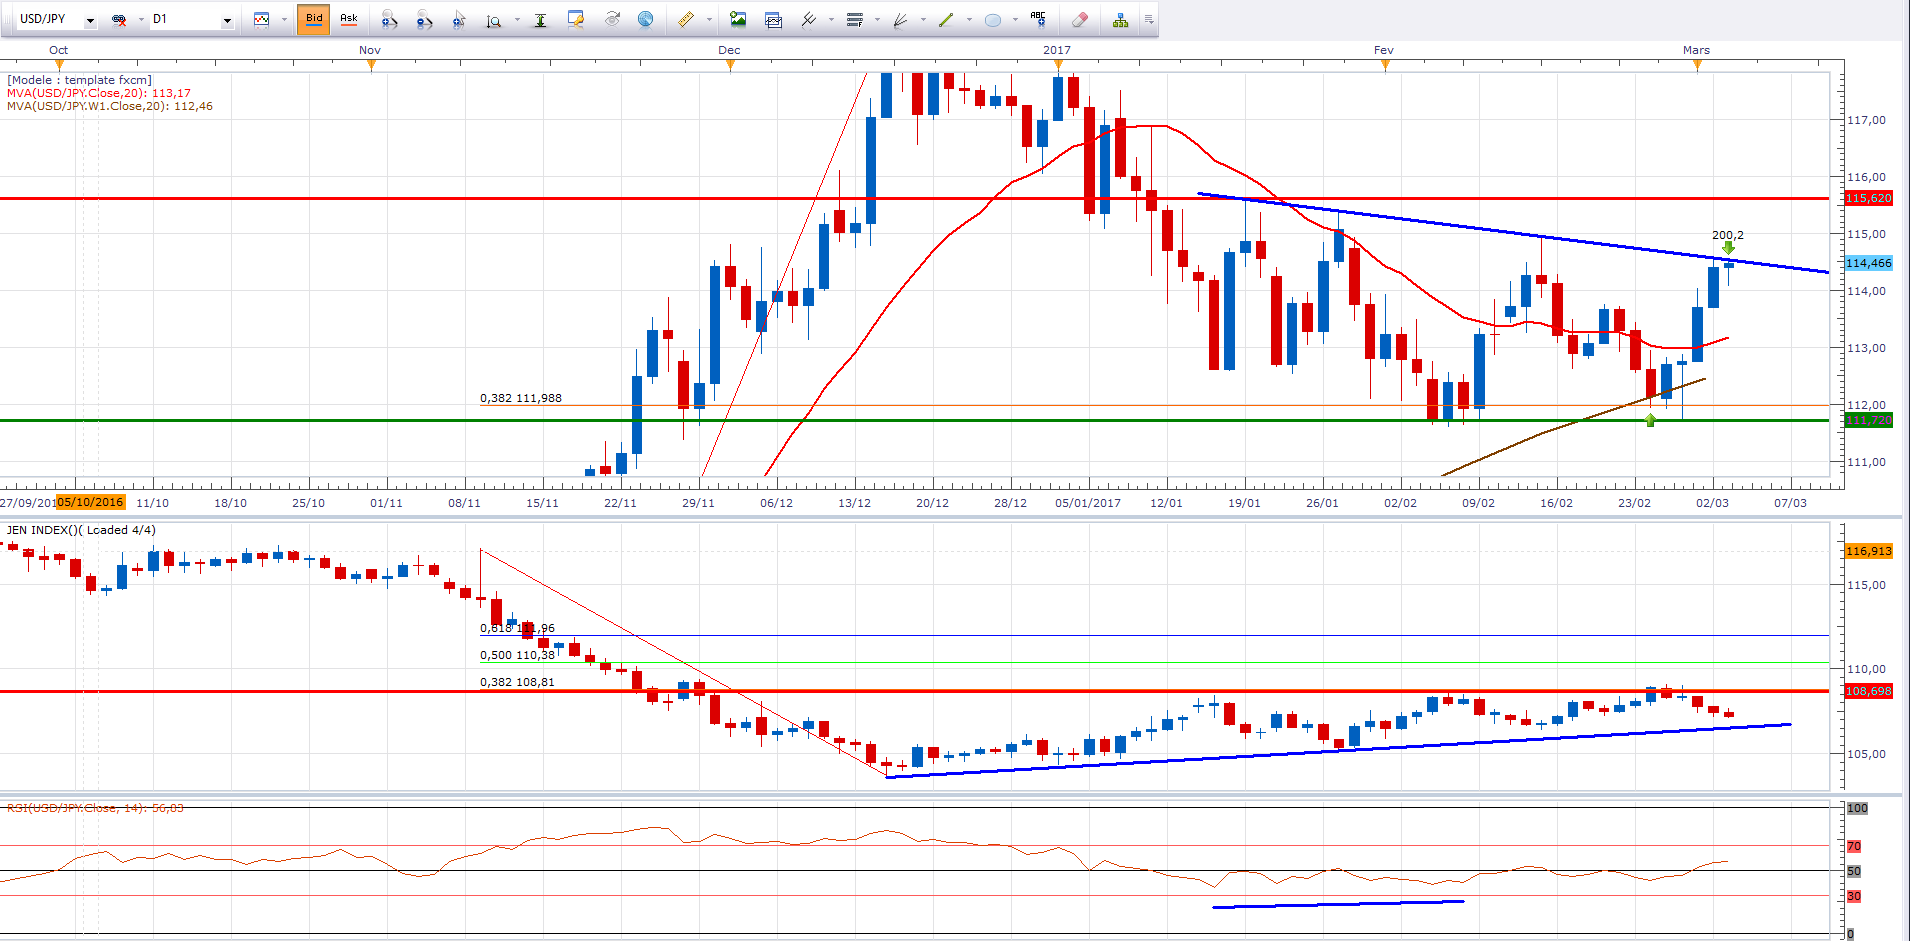Click the JEN INDEX panel label
The image size is (1910, 941).
[81, 530]
